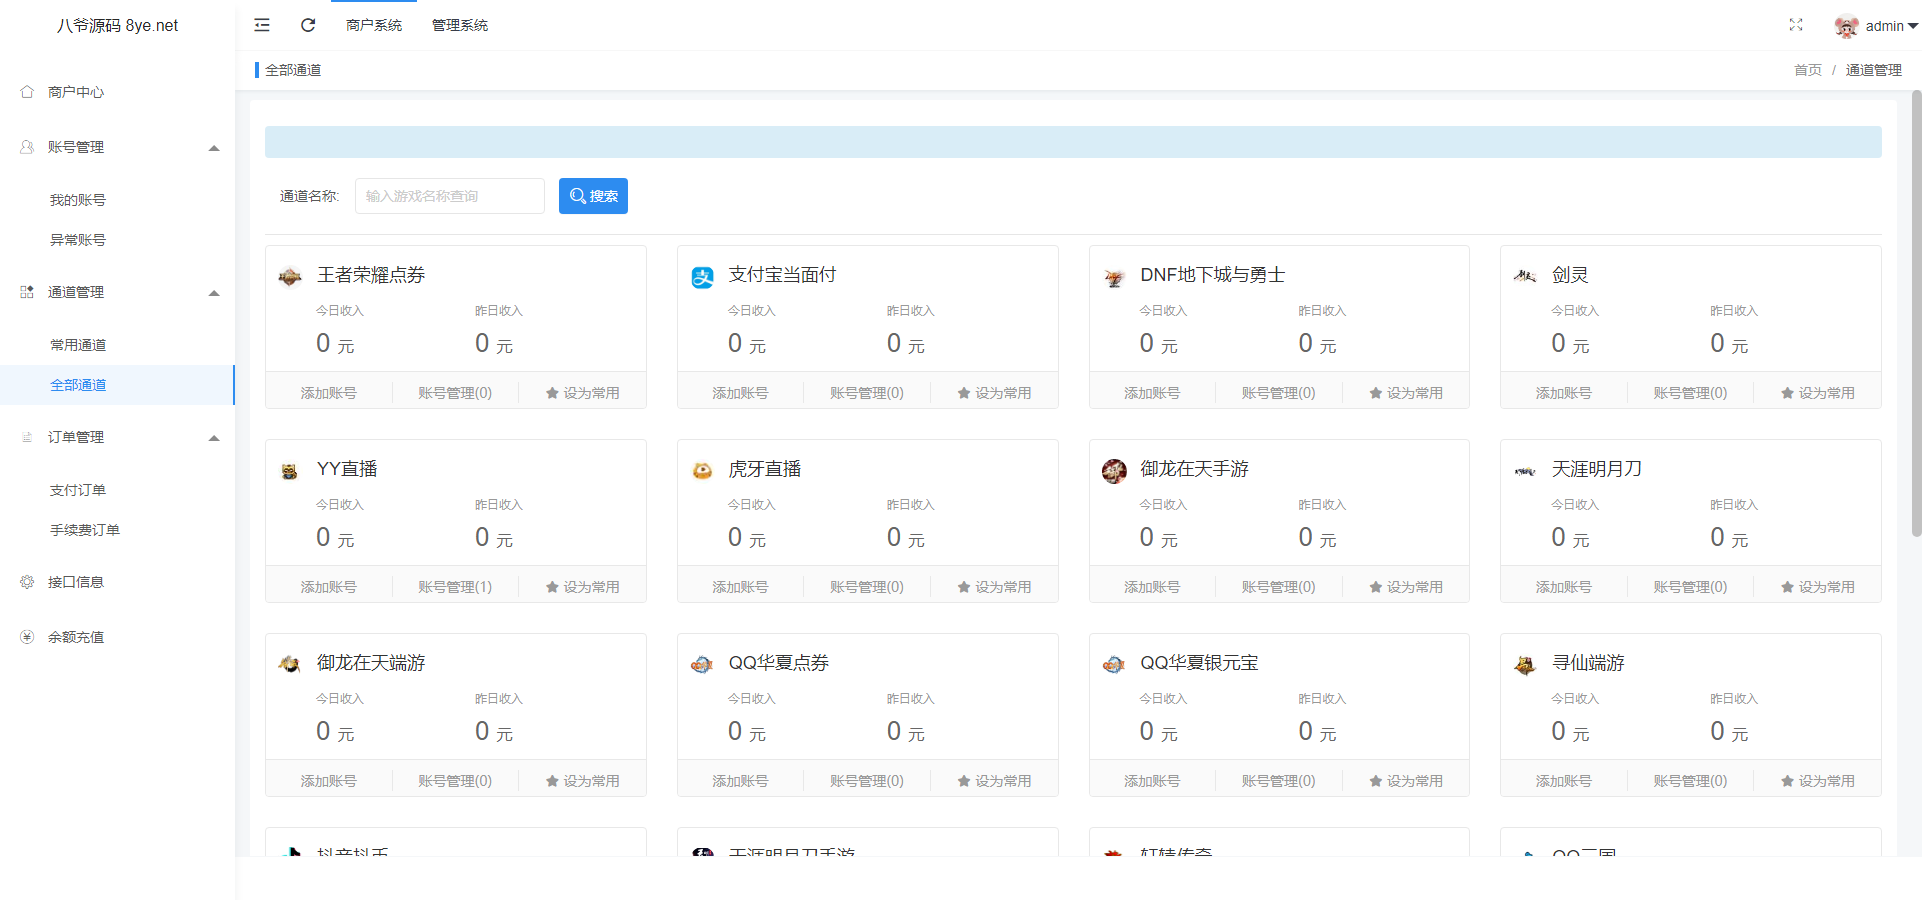The width and height of the screenshot is (1922, 900).
Task: Switch to the 商户系统 tab
Action: pyautogui.click(x=373, y=25)
